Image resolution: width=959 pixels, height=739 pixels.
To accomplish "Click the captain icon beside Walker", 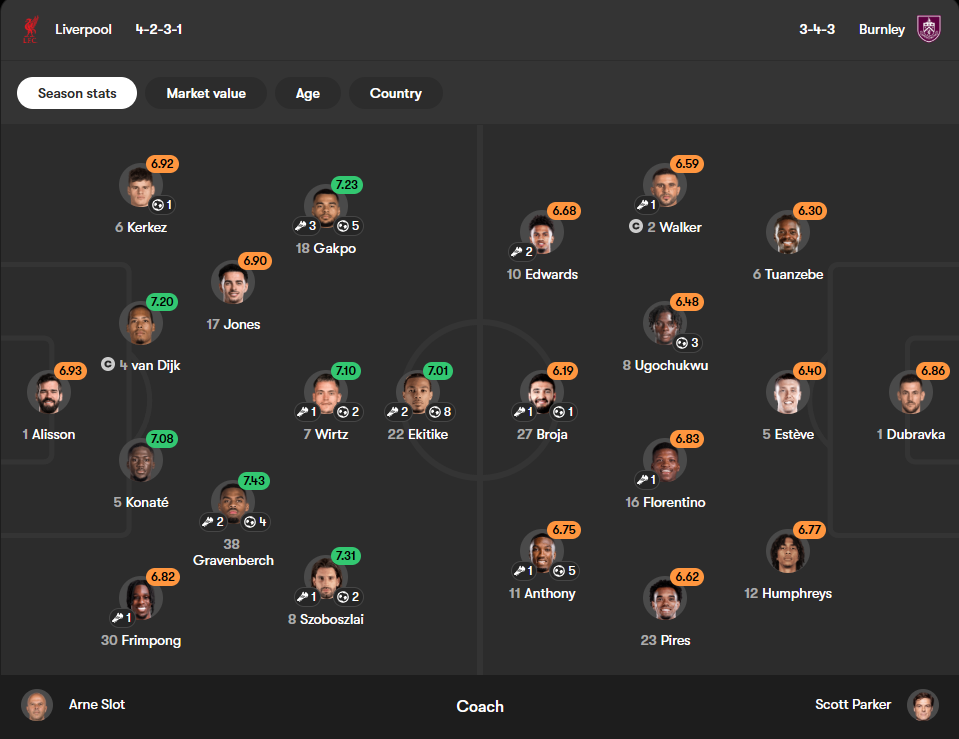I will [x=636, y=226].
